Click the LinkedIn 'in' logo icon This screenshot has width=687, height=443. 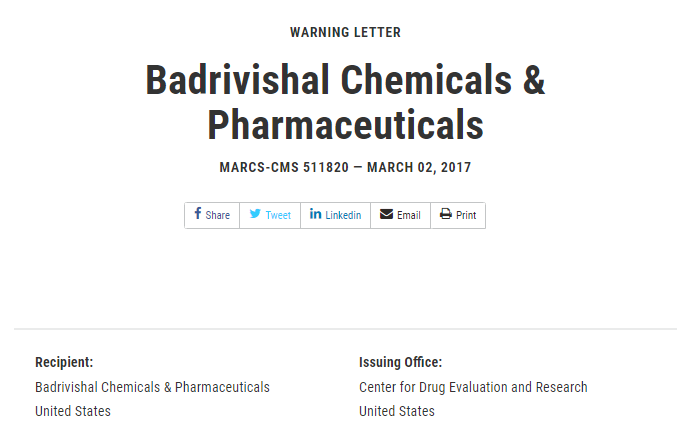pyautogui.click(x=315, y=213)
